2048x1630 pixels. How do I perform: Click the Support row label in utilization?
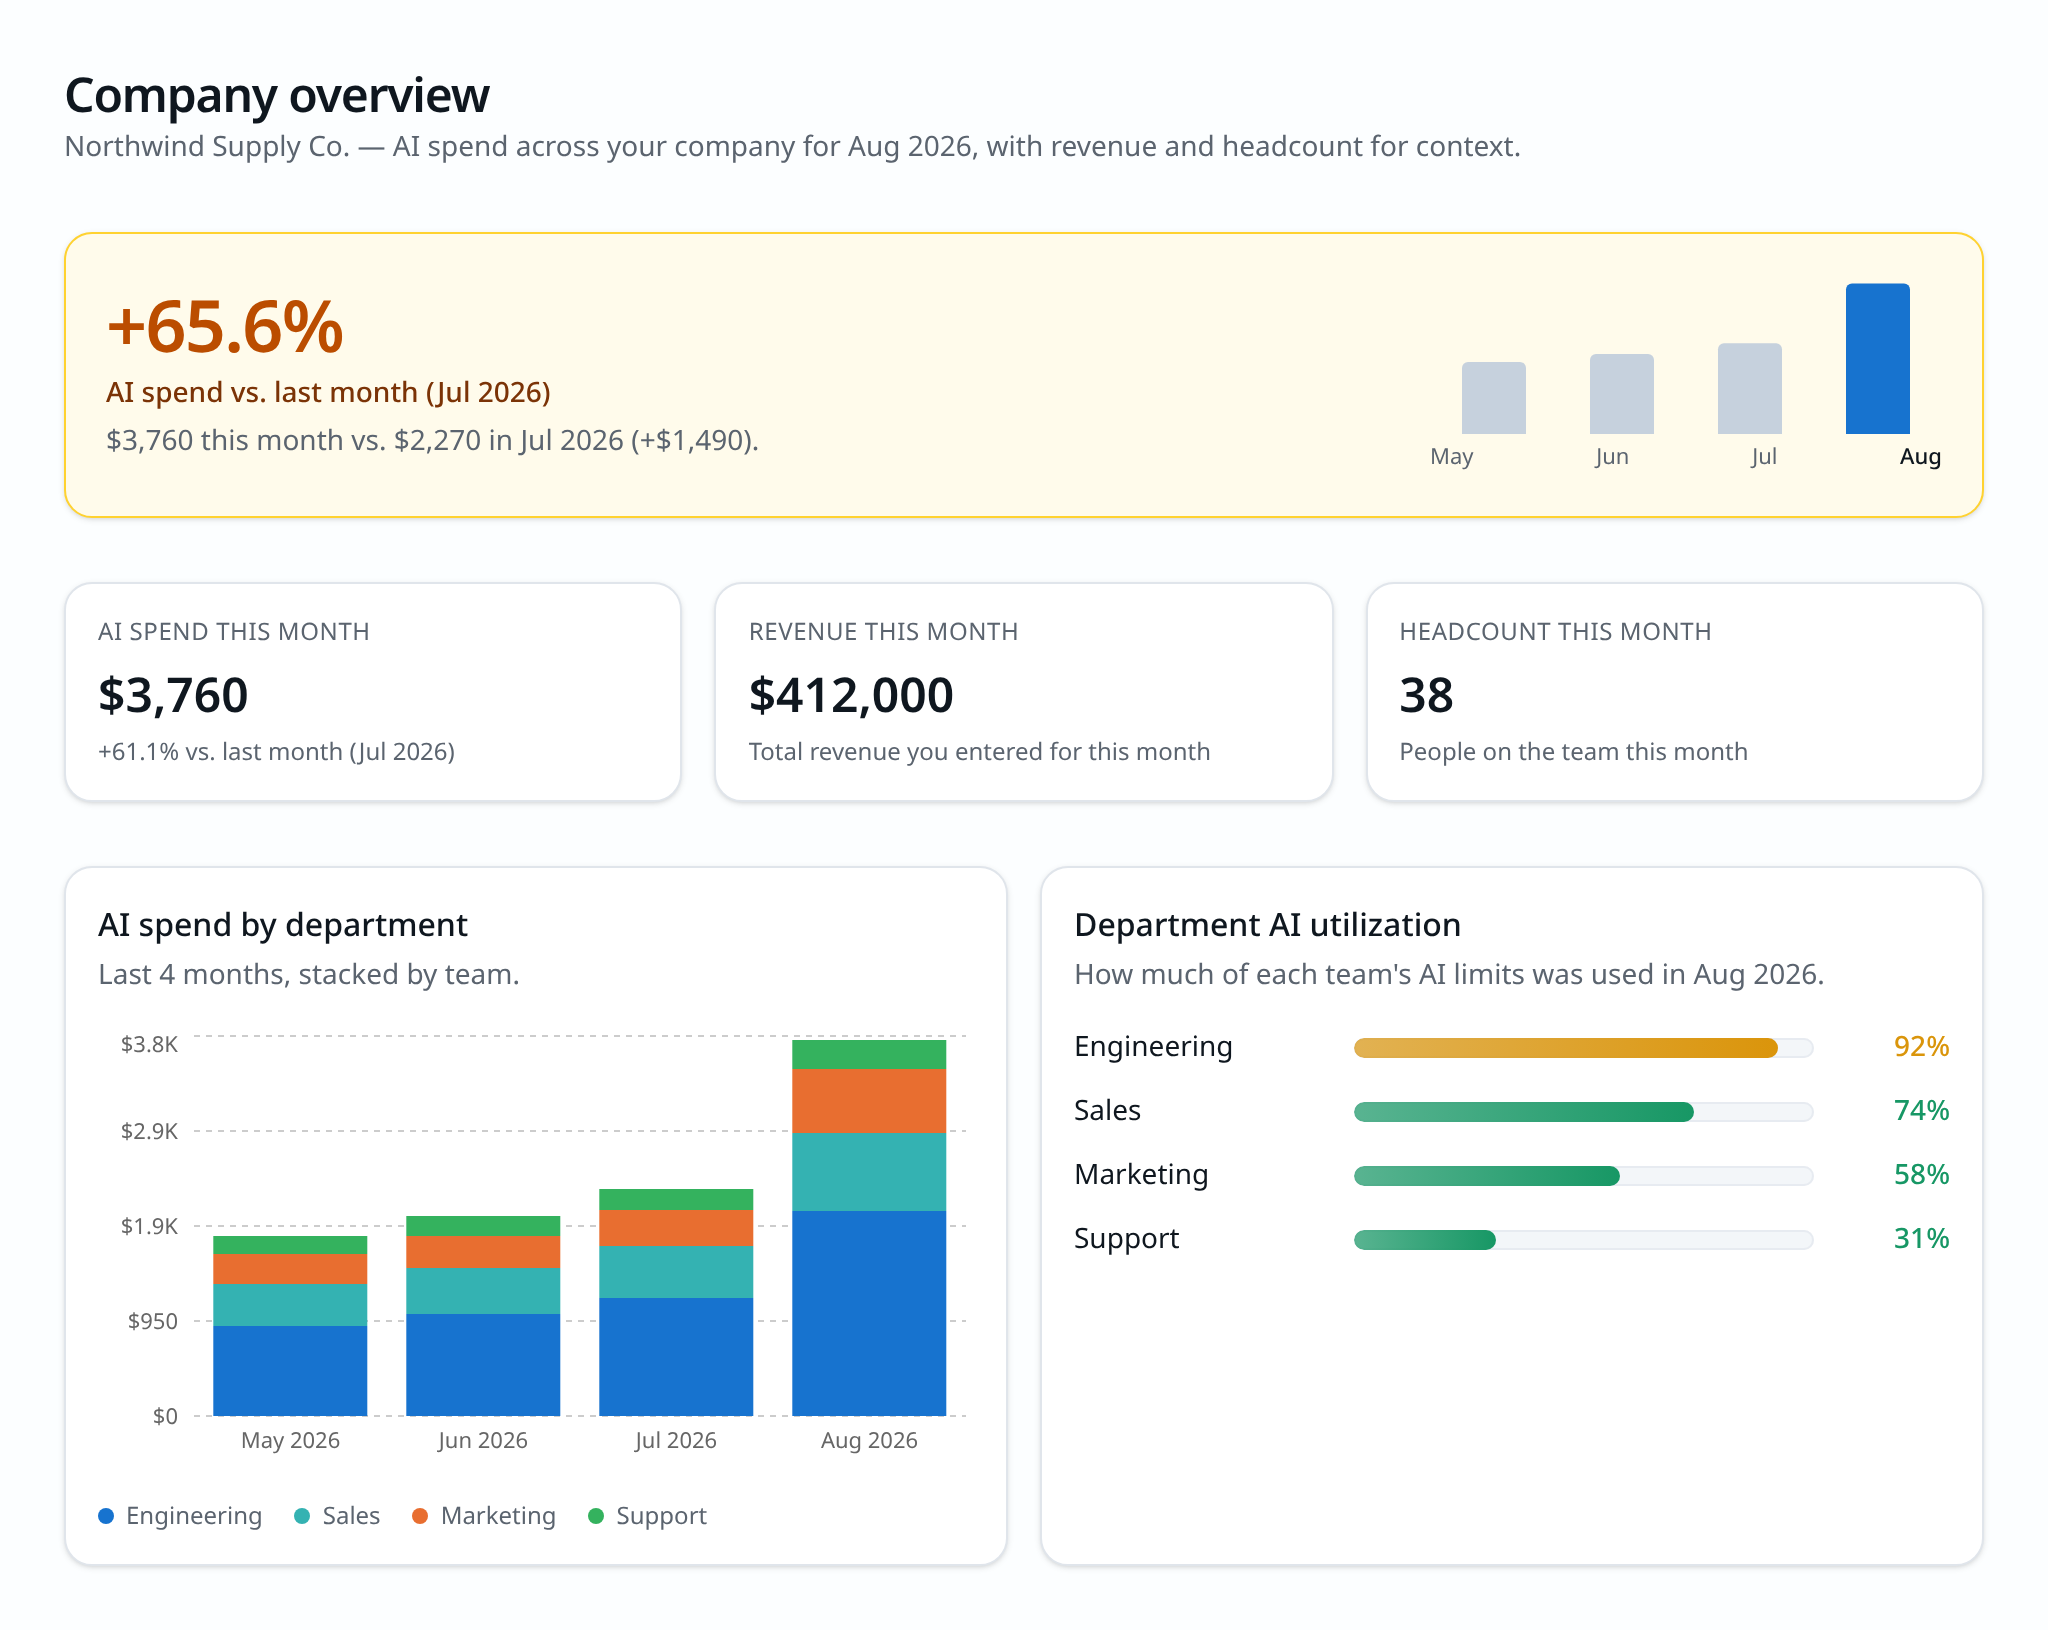click(1126, 1239)
